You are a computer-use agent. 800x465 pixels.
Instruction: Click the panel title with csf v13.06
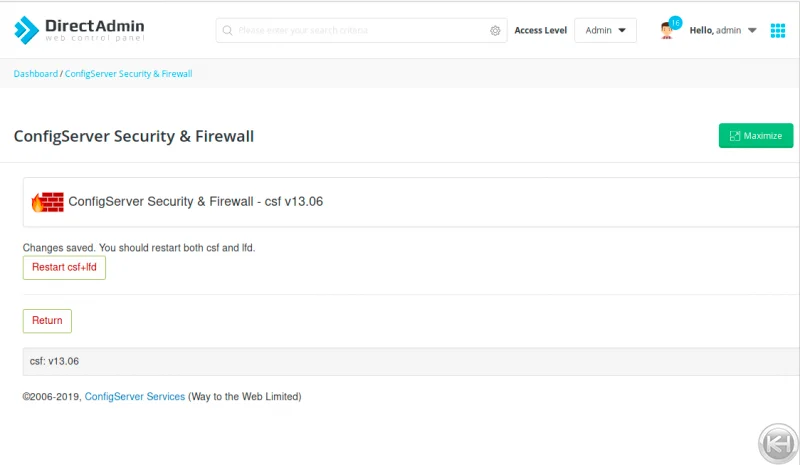195,202
